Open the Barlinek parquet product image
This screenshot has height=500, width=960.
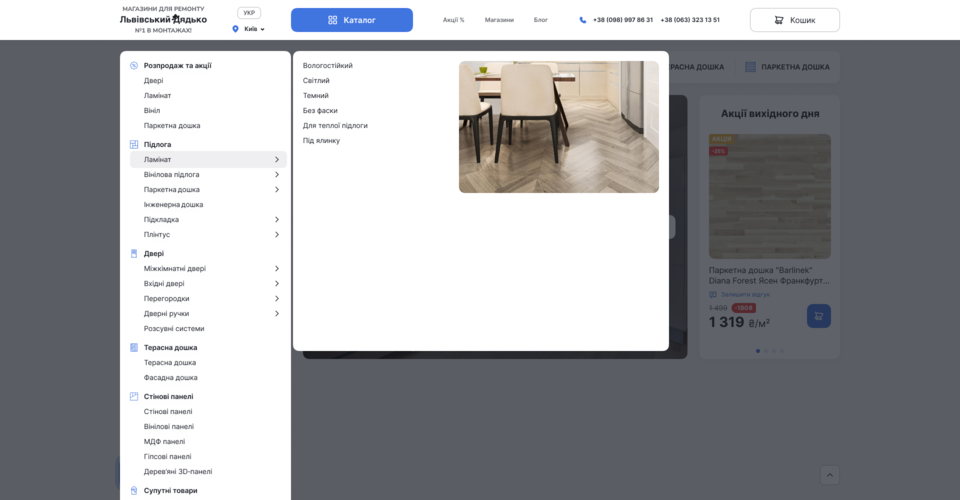[x=770, y=196]
